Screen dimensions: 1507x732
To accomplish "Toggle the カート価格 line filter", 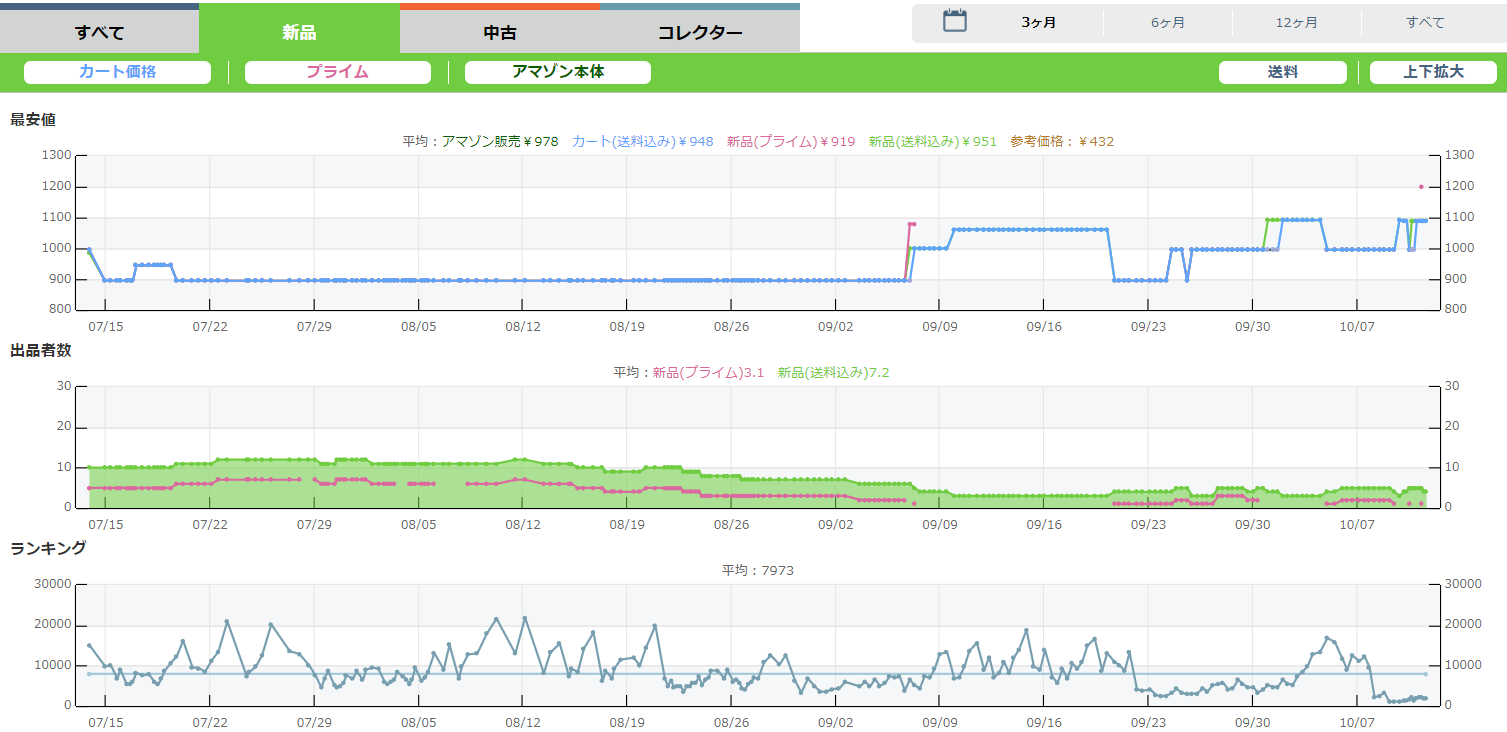I will [x=117, y=72].
